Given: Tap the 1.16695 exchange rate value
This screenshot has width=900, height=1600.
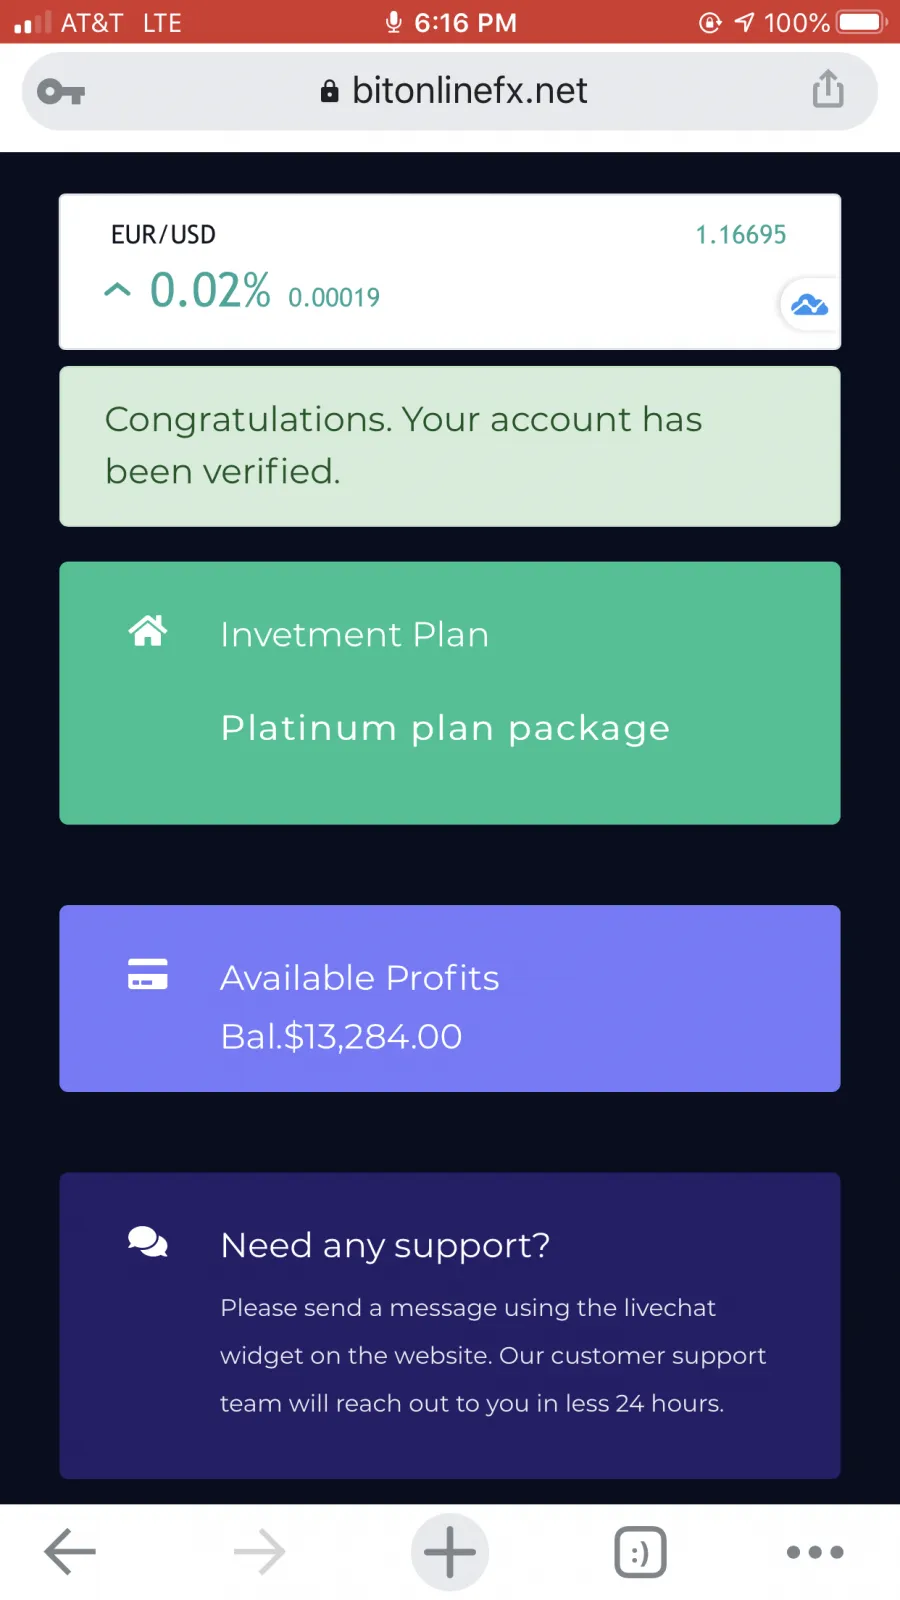Looking at the screenshot, I should point(741,235).
